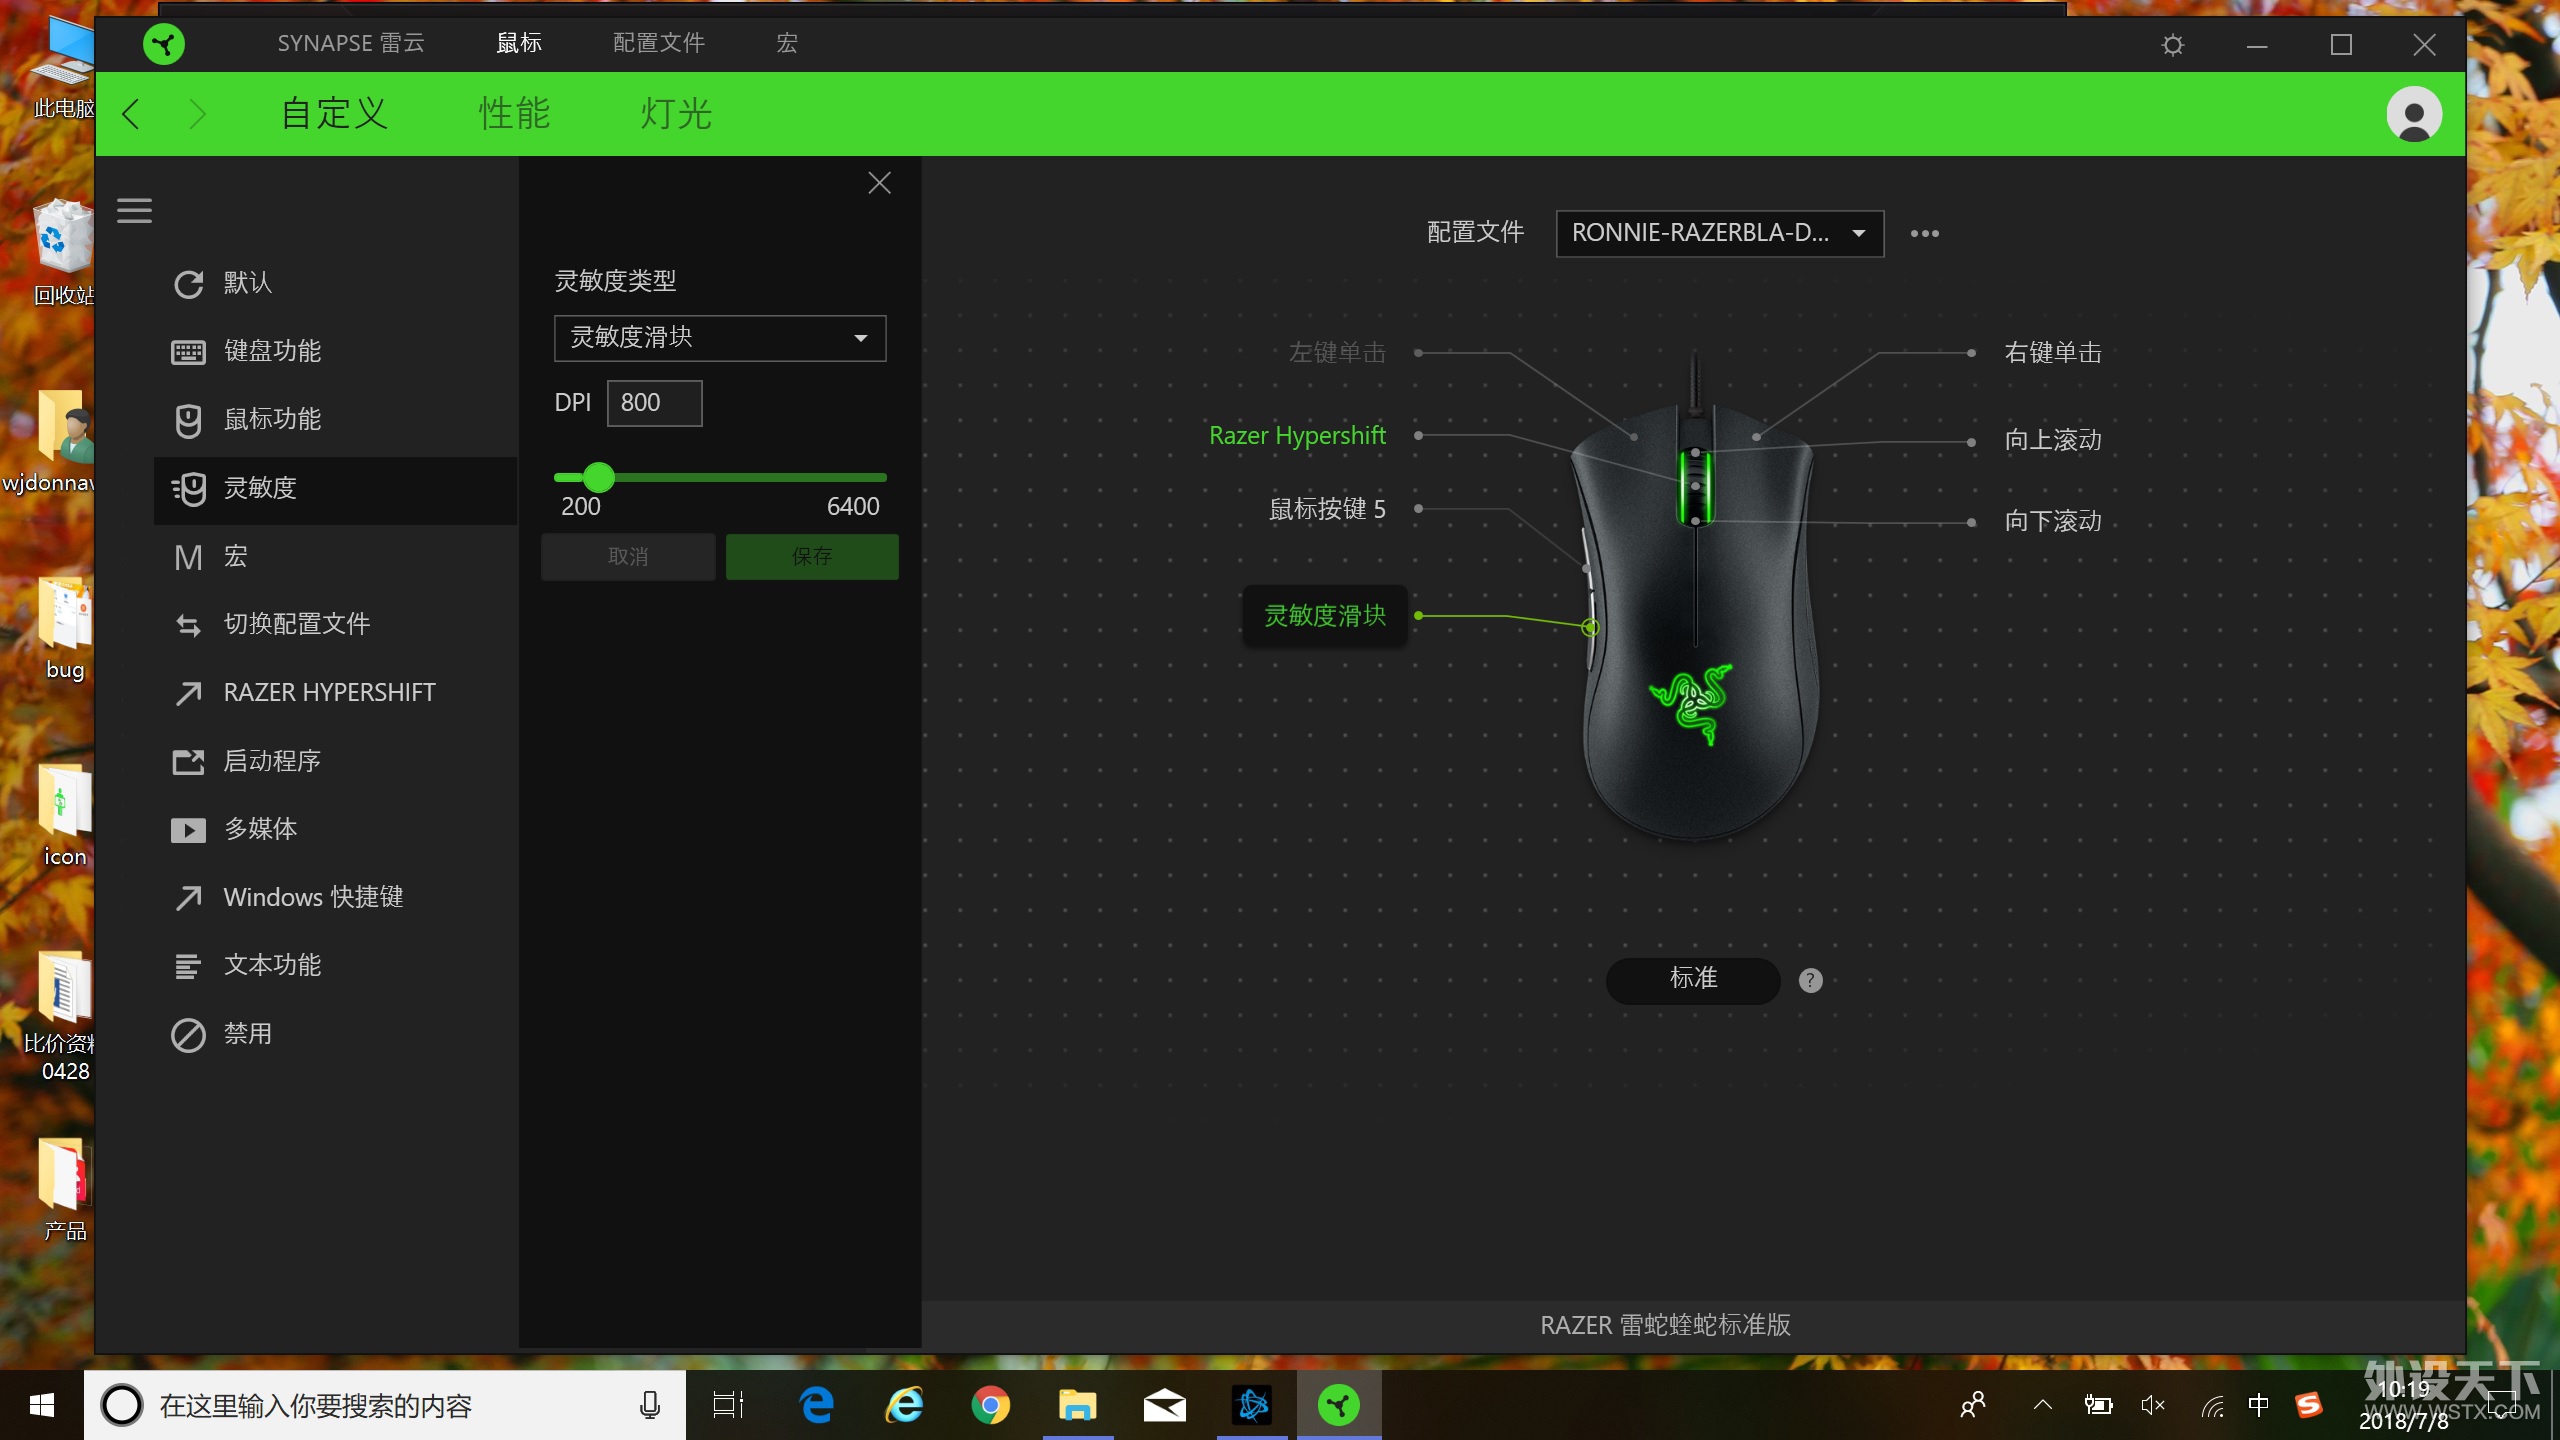Open the 配置文件 profile dropdown
The image size is (2560, 1440).
pyautogui.click(x=1720, y=233)
